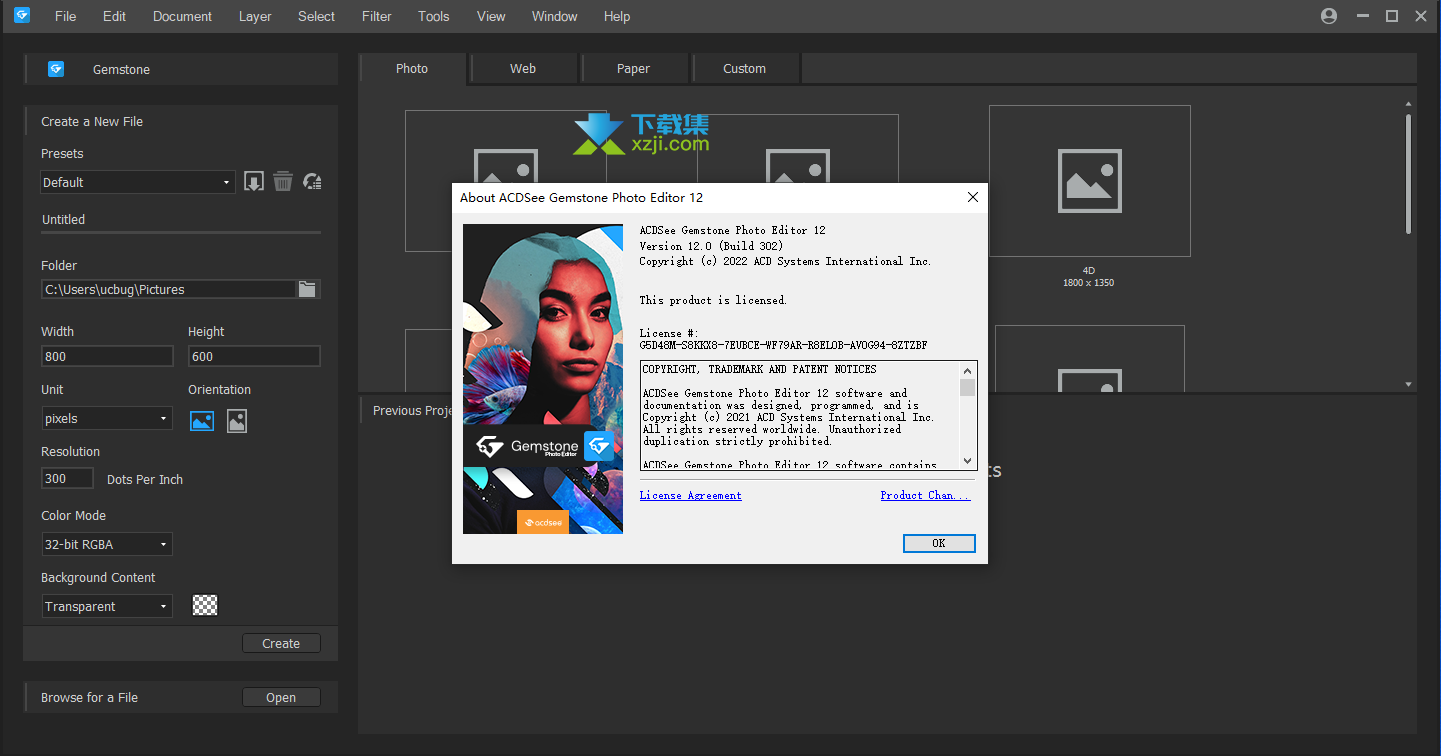Click the 'Create a New File' heading
This screenshot has height=756, width=1441.
pyautogui.click(x=92, y=122)
